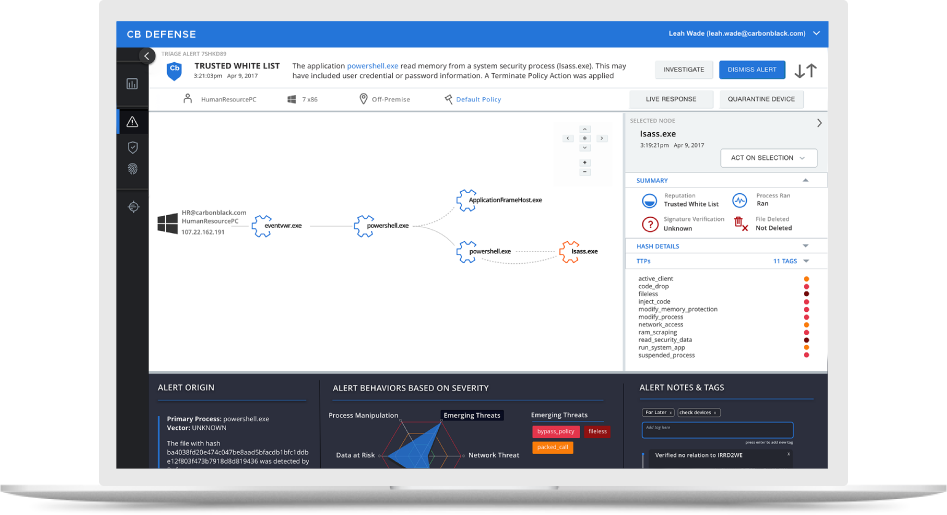This screenshot has width=947, height=515.
Task: Open the fingerprint icon in sidebar
Action: (133, 169)
